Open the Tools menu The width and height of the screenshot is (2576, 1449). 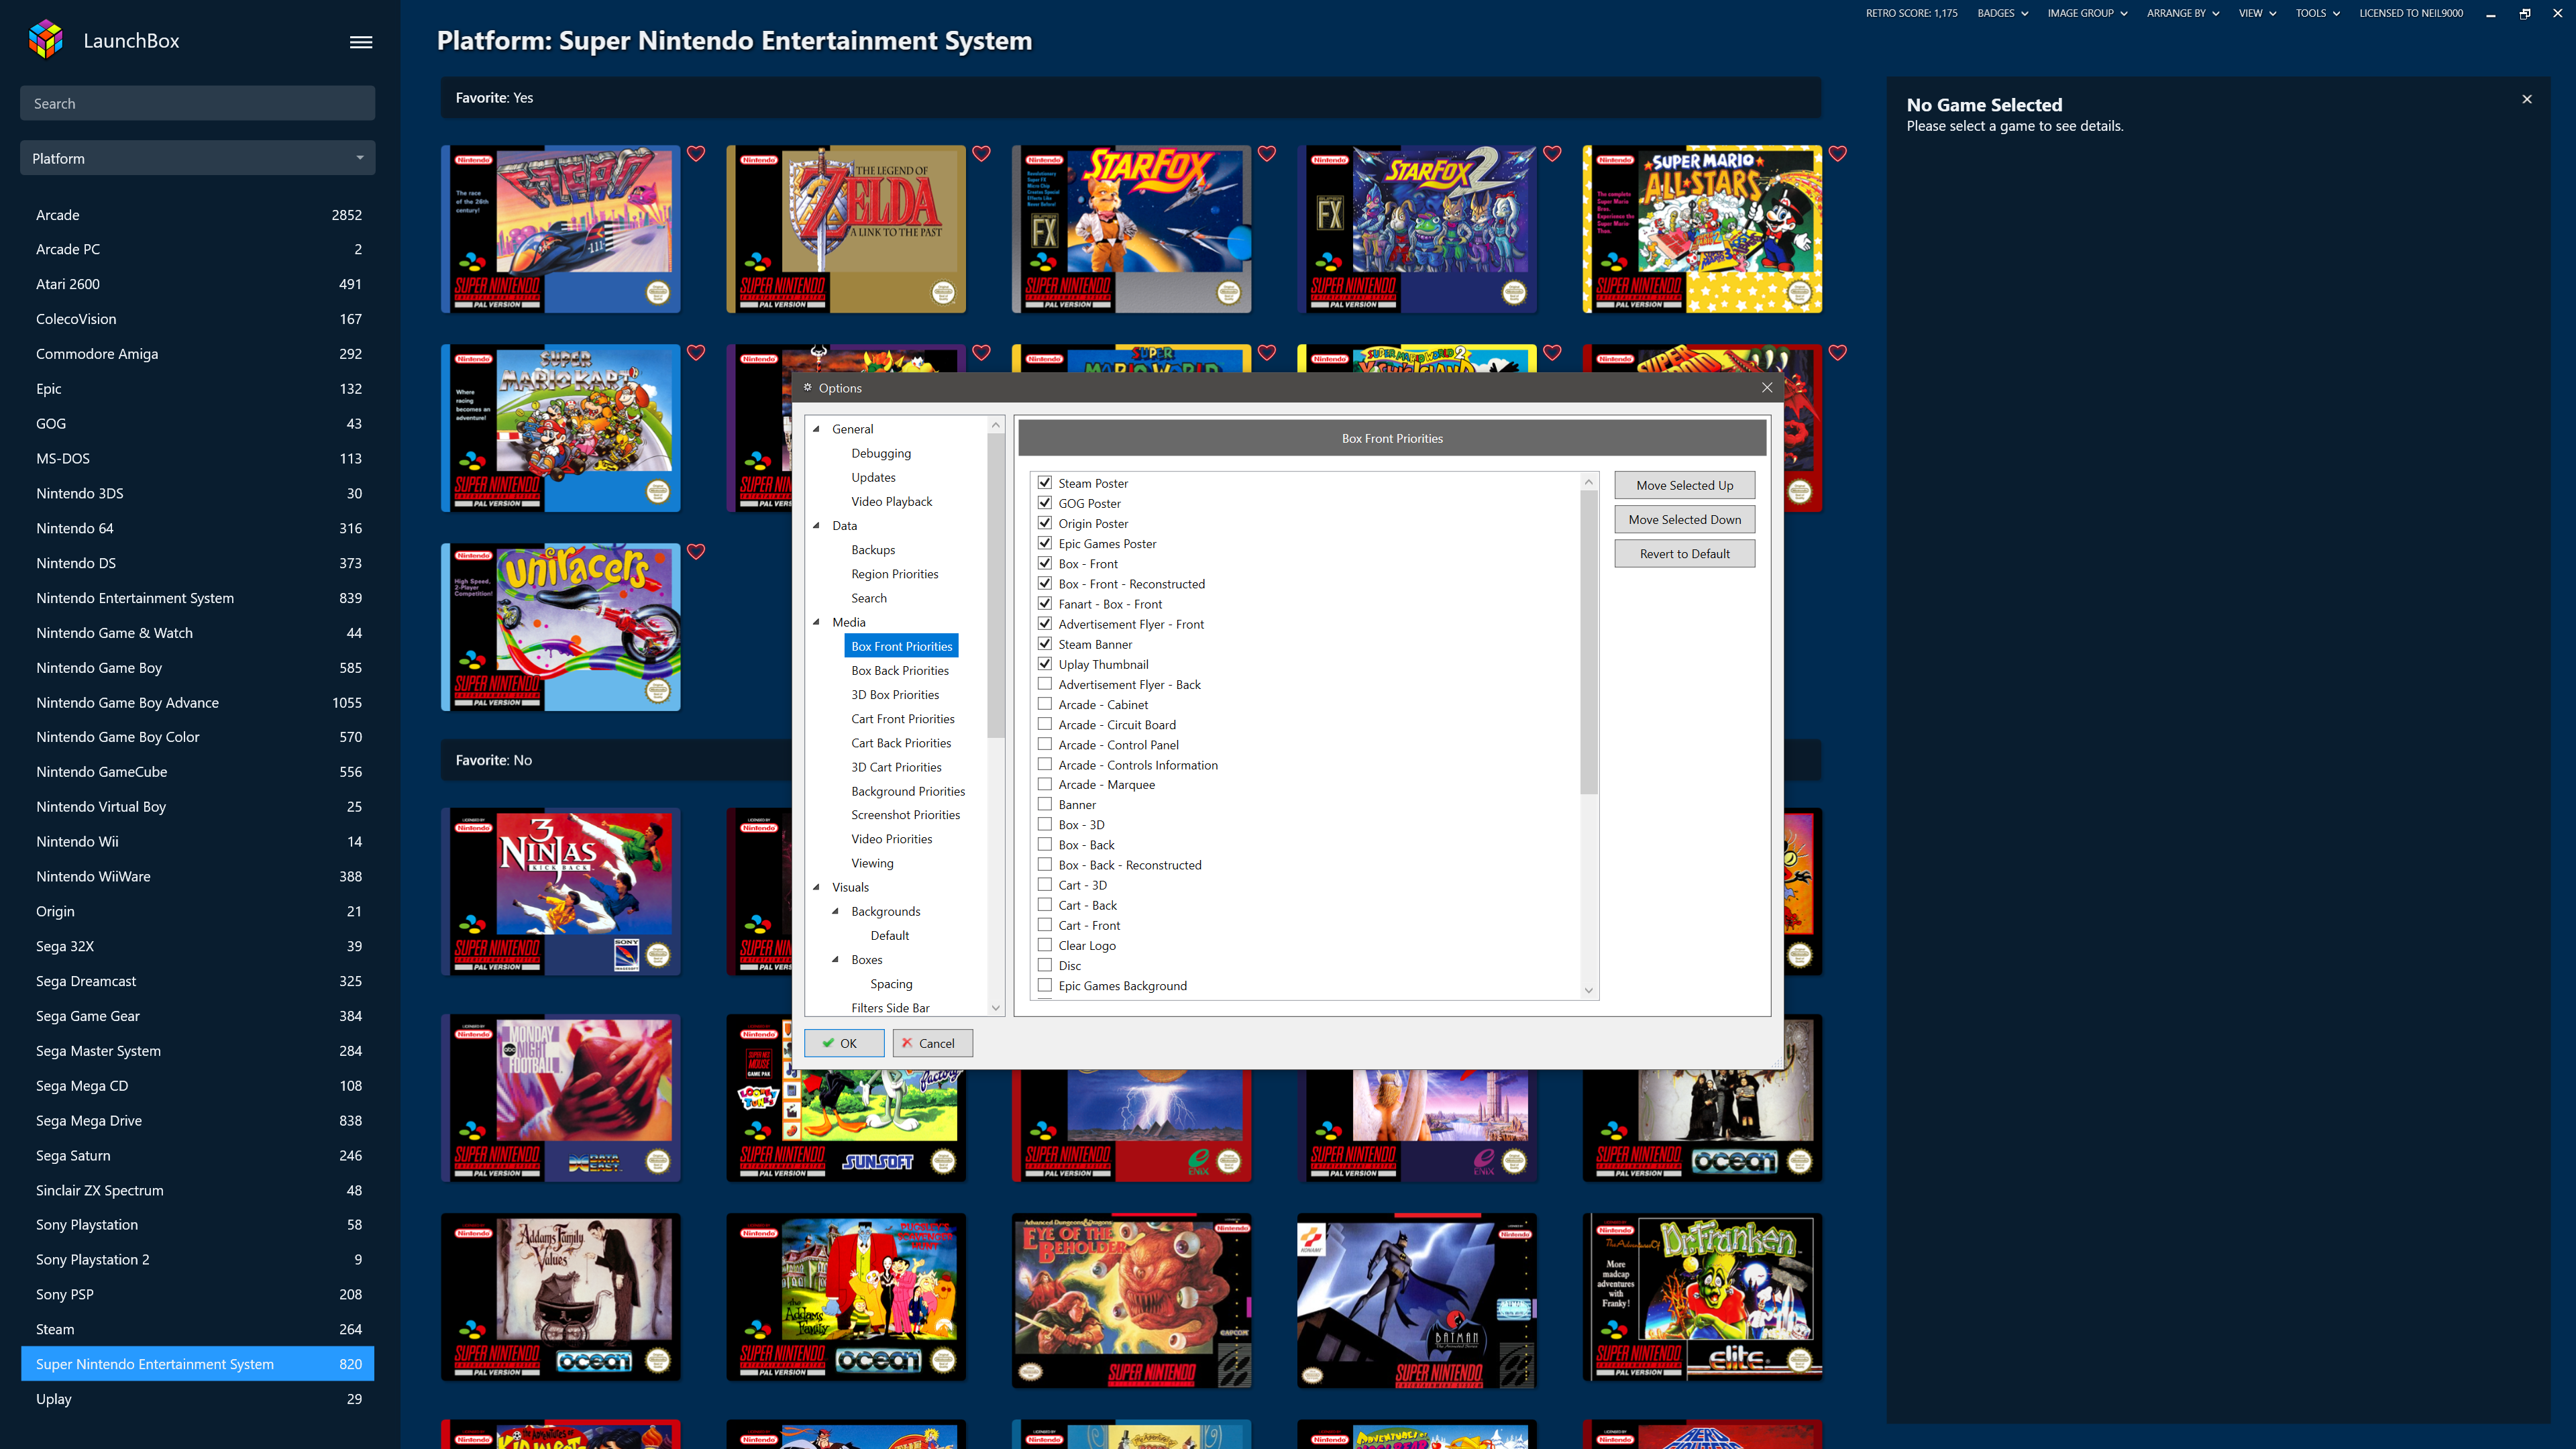(x=2317, y=13)
